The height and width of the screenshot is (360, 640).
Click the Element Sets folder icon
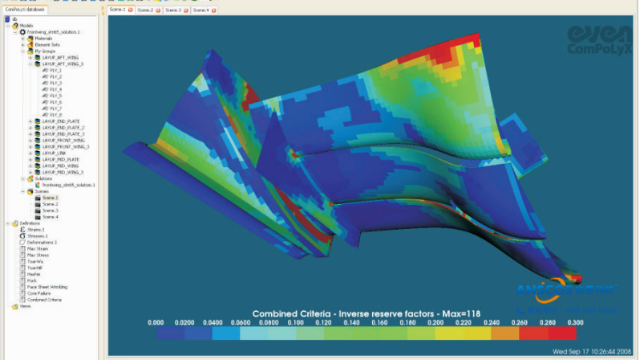click(x=30, y=44)
